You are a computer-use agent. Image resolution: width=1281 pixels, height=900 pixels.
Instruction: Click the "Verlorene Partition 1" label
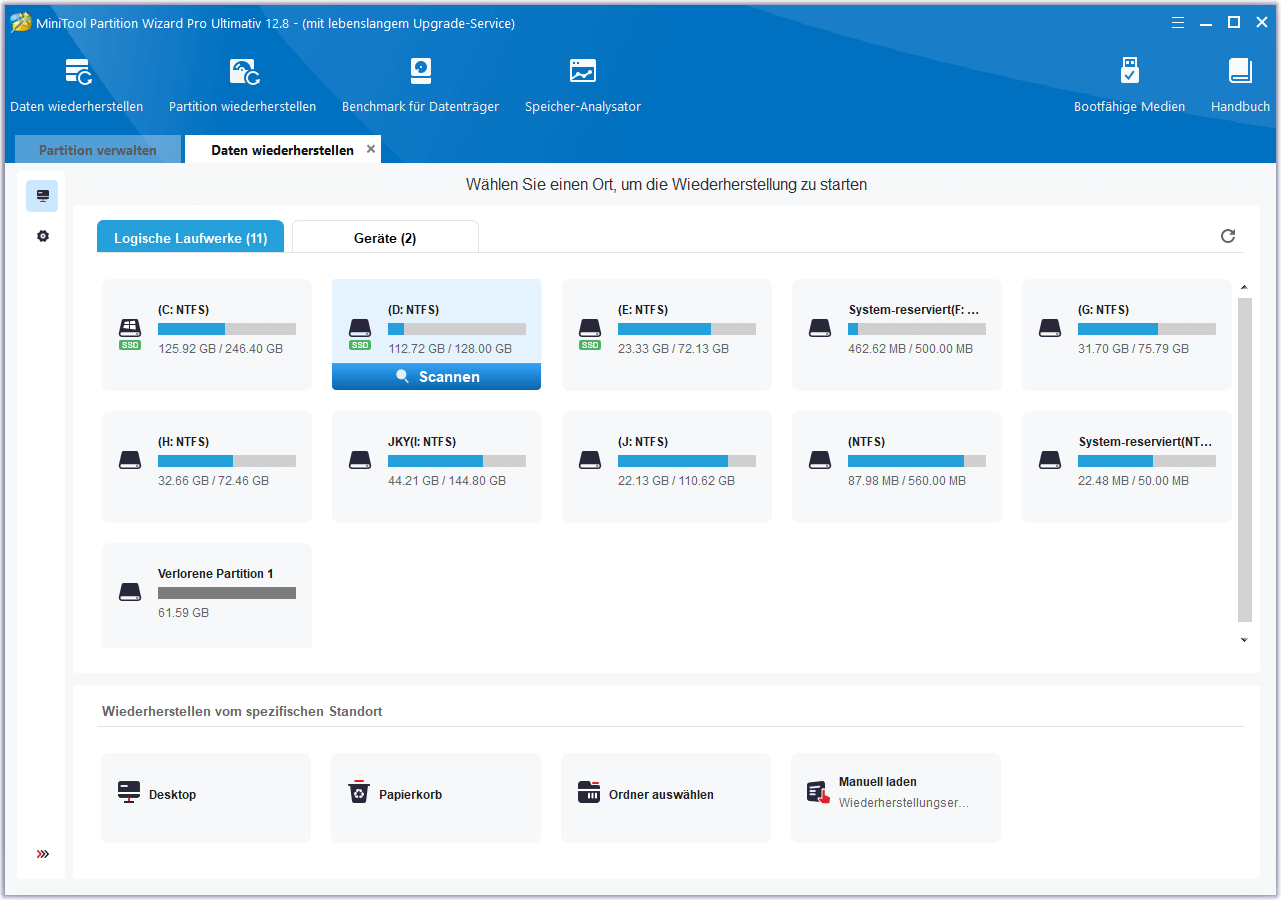tap(216, 574)
